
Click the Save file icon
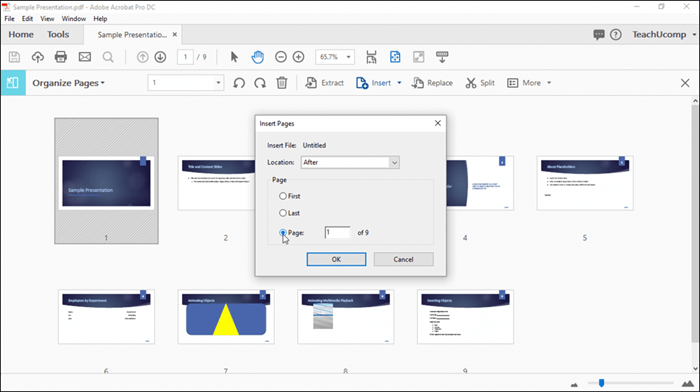pyautogui.click(x=14, y=57)
